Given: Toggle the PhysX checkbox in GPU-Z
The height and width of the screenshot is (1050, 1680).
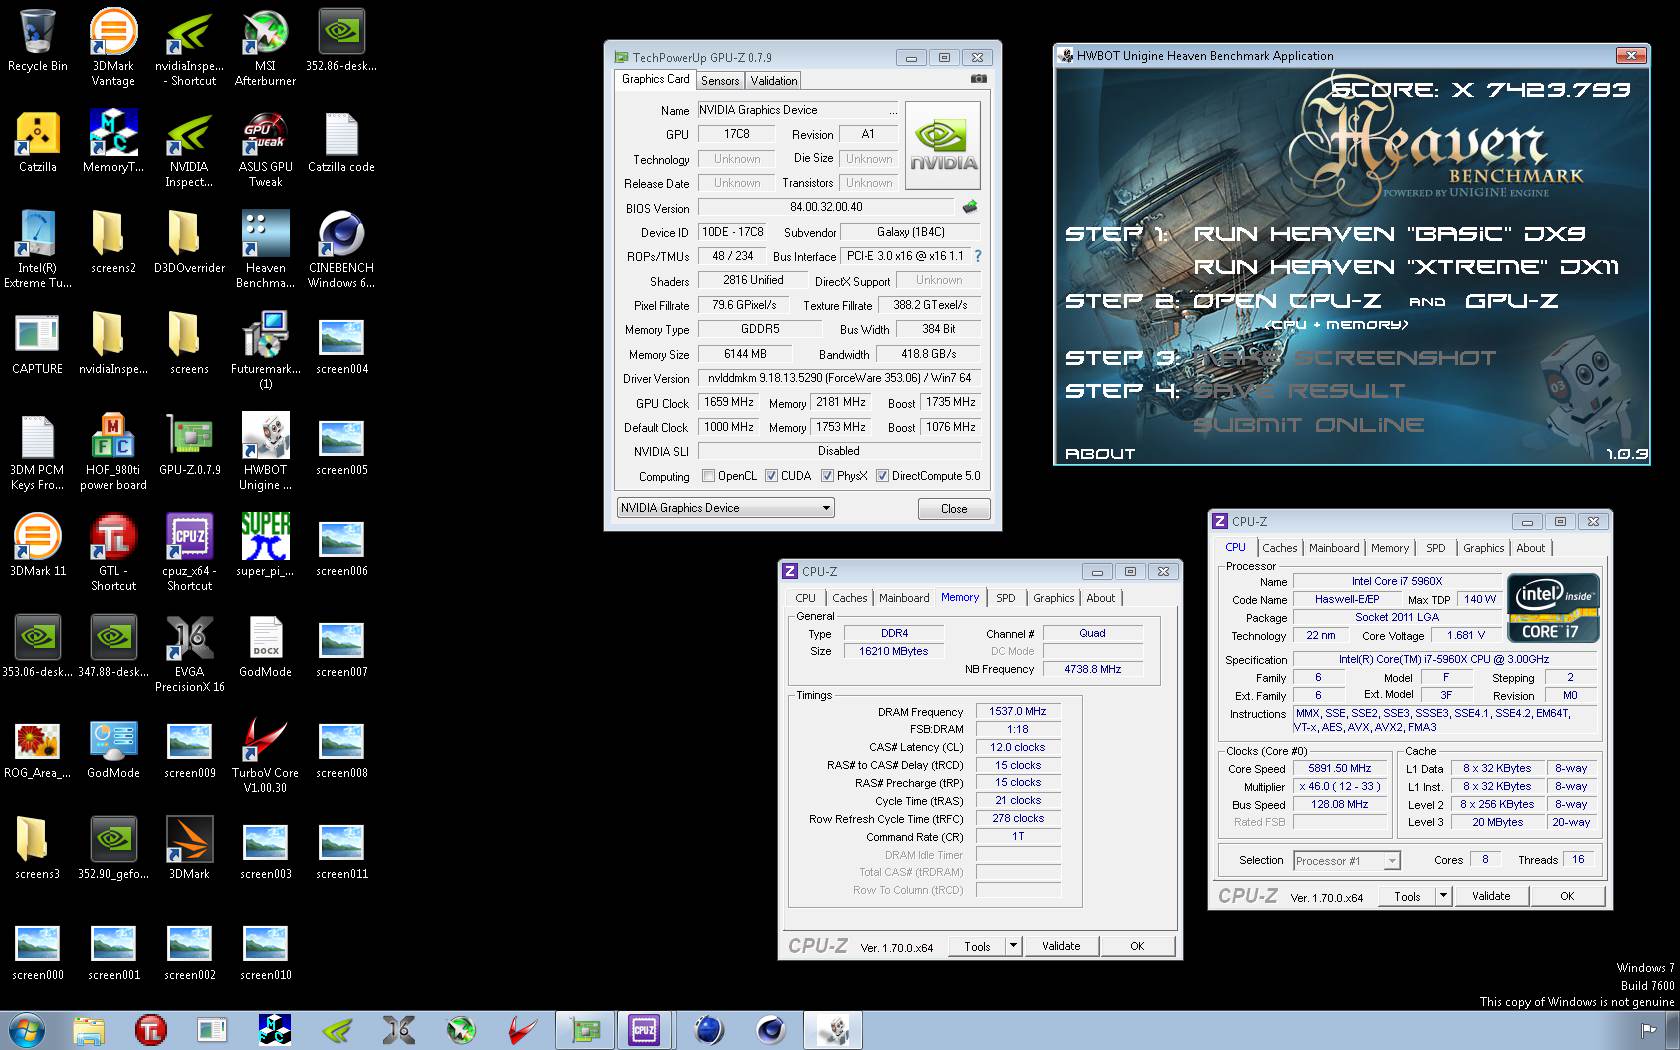Looking at the screenshot, I should click(827, 476).
